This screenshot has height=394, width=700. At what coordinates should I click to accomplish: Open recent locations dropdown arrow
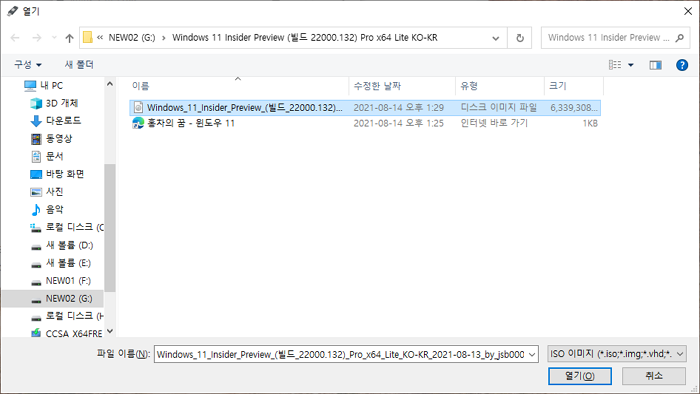pyautogui.click(x=54, y=38)
